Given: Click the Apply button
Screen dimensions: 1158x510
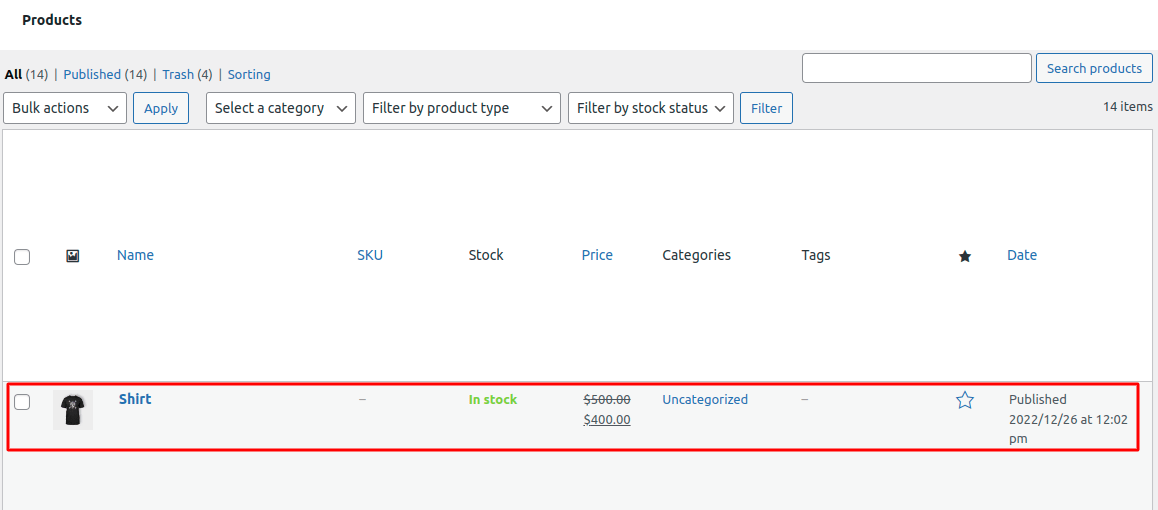Looking at the screenshot, I should tap(161, 108).
